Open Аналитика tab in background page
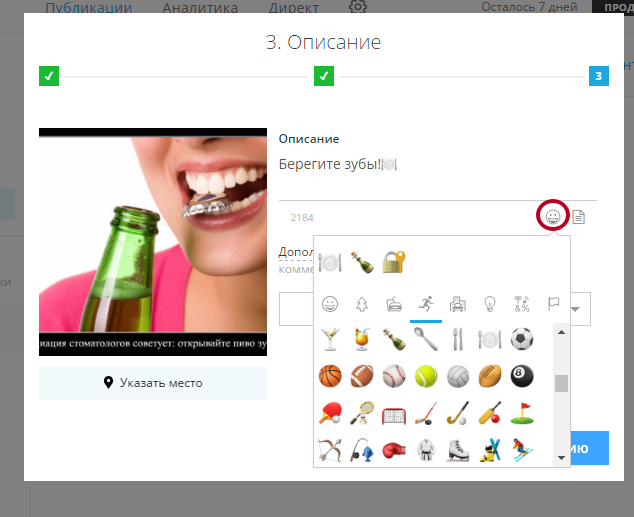This screenshot has width=634, height=517. click(x=200, y=7)
